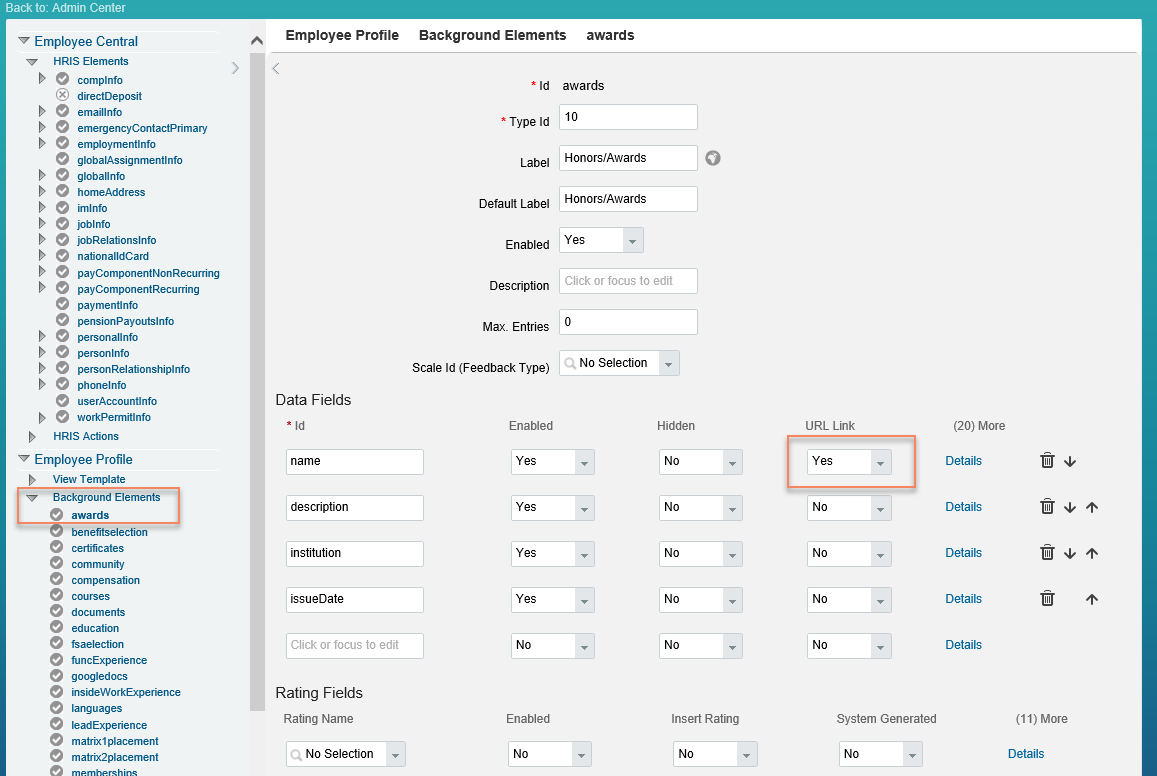Open Enabled dropdown for description field
Image resolution: width=1157 pixels, height=776 pixels.
click(x=553, y=507)
